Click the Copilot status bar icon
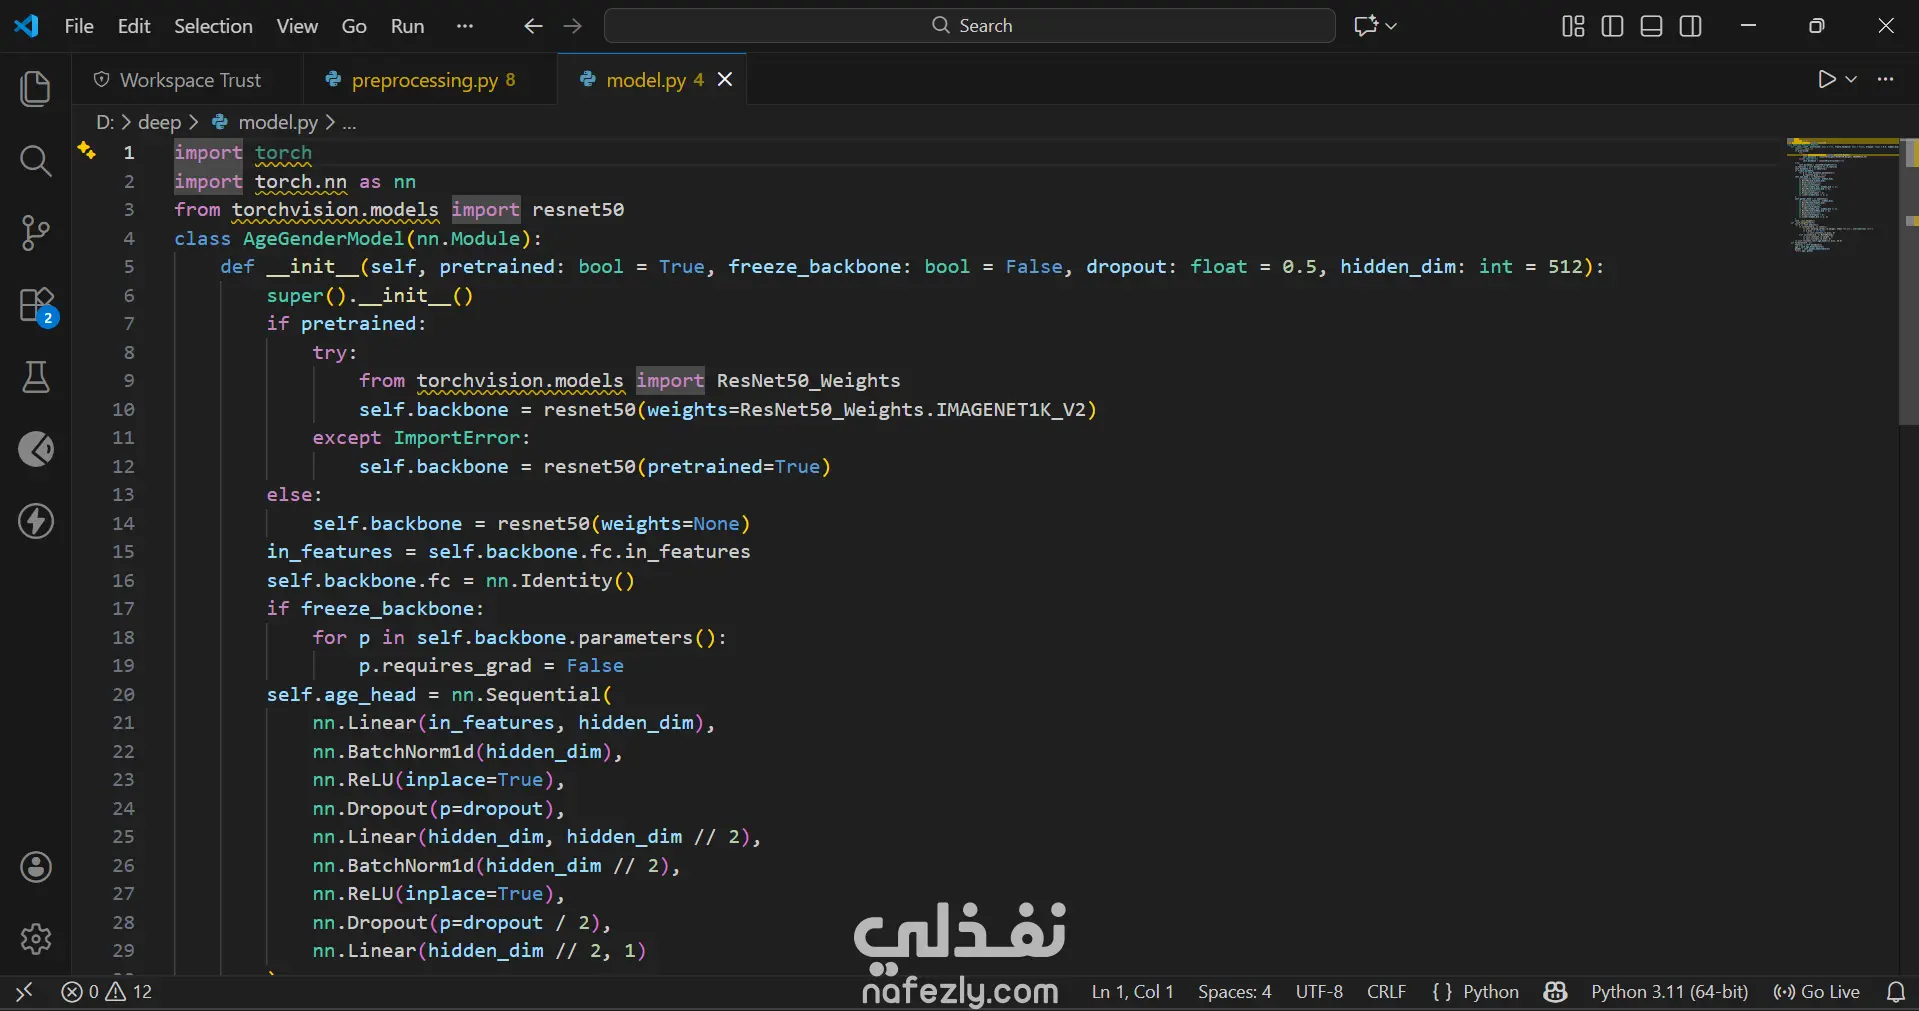 tap(1555, 992)
